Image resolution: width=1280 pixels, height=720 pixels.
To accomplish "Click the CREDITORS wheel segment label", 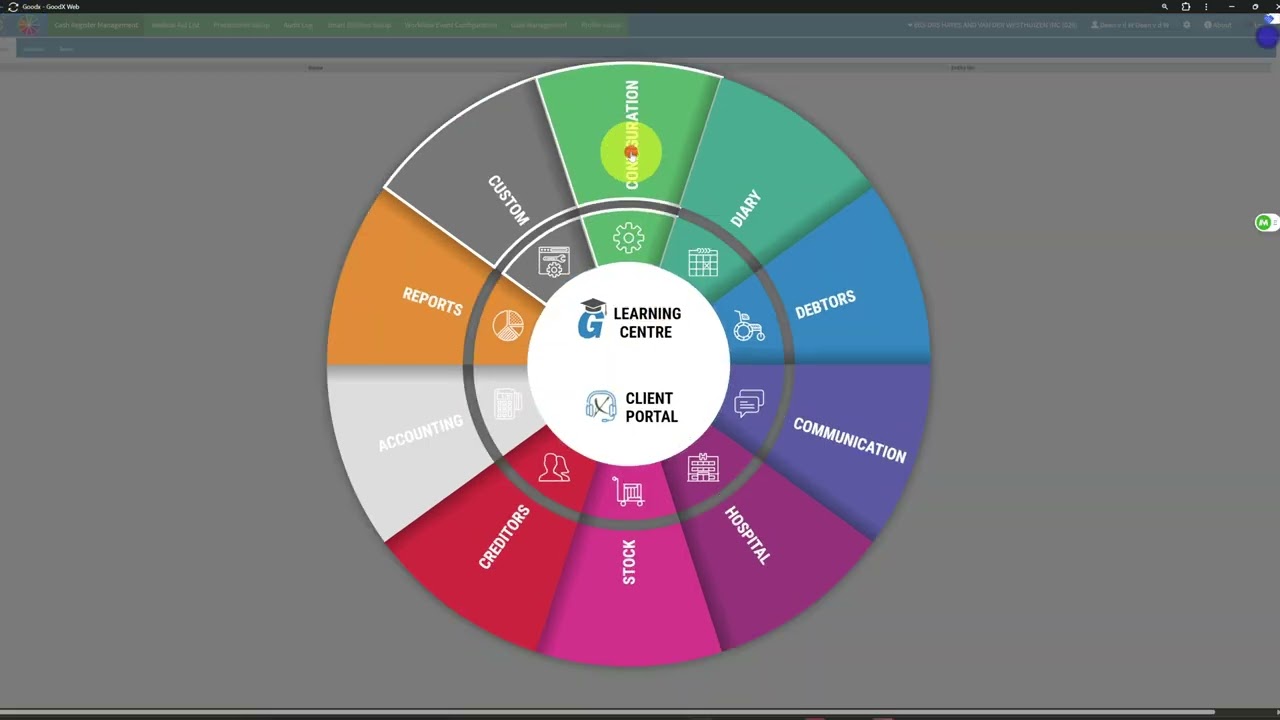I will [x=504, y=537].
